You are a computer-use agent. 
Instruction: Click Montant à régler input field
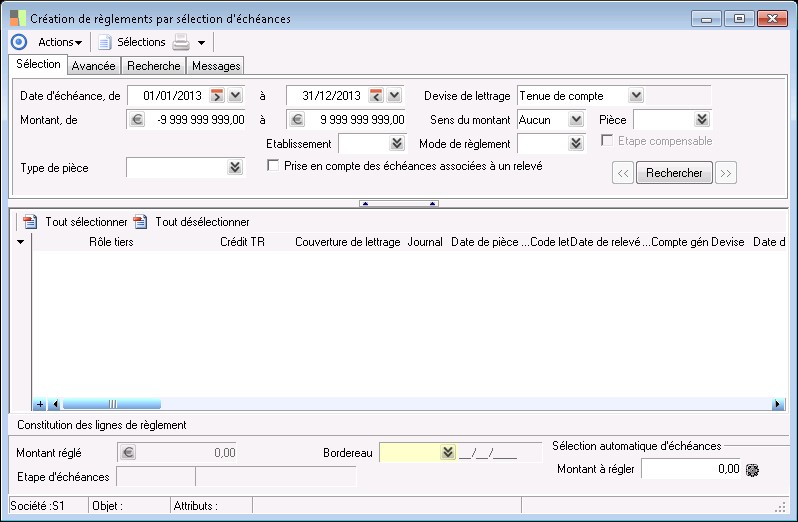tap(691, 469)
